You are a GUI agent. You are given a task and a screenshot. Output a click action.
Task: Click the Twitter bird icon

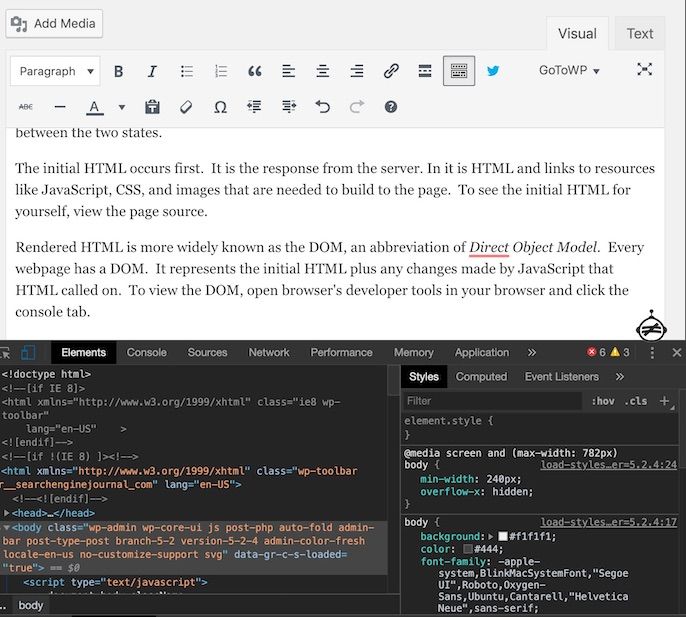pos(493,71)
